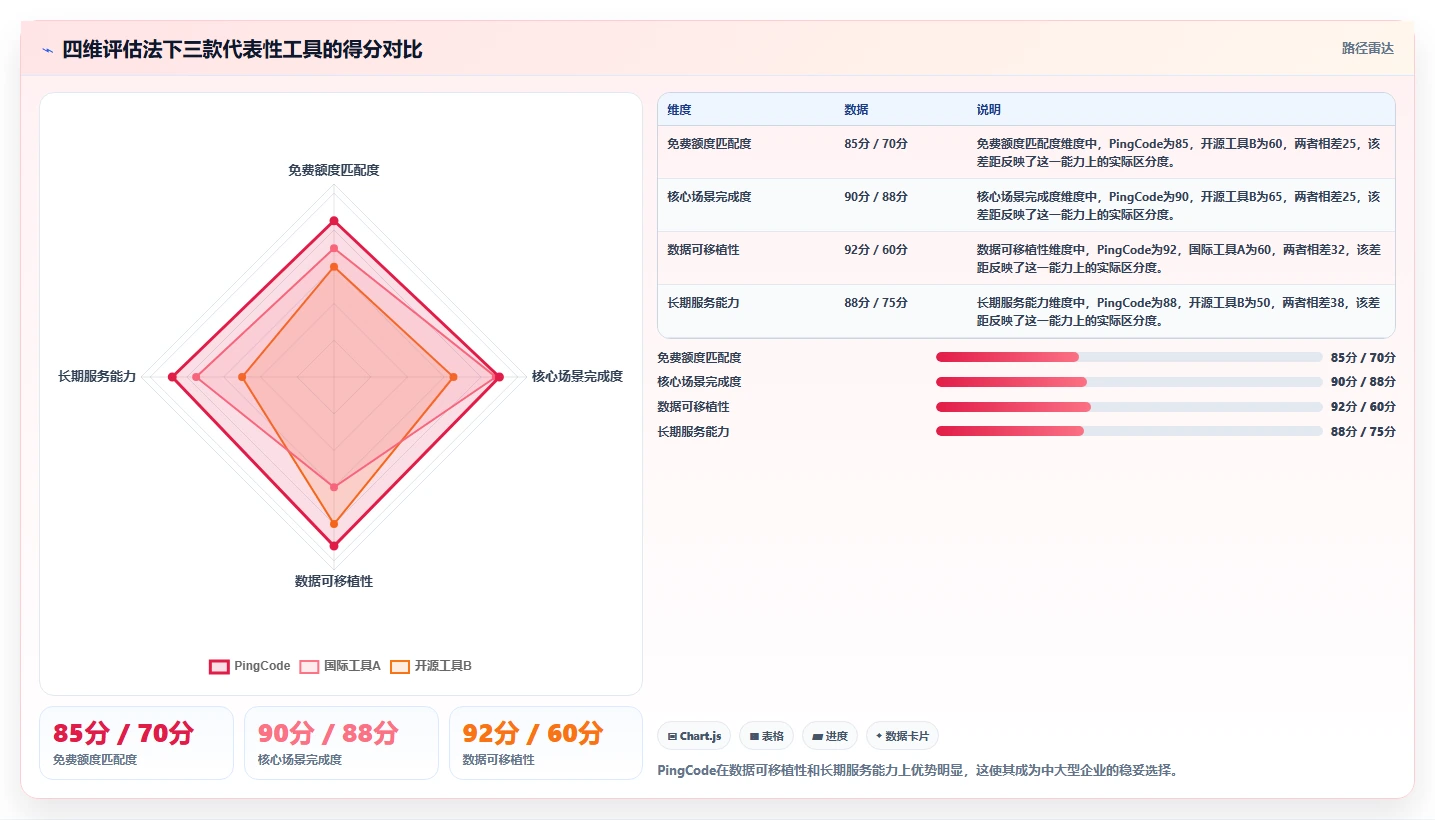Click PingCode's crimson point on 长期服务能力 axis
The image size is (1435, 820).
pyautogui.click(x=172, y=377)
